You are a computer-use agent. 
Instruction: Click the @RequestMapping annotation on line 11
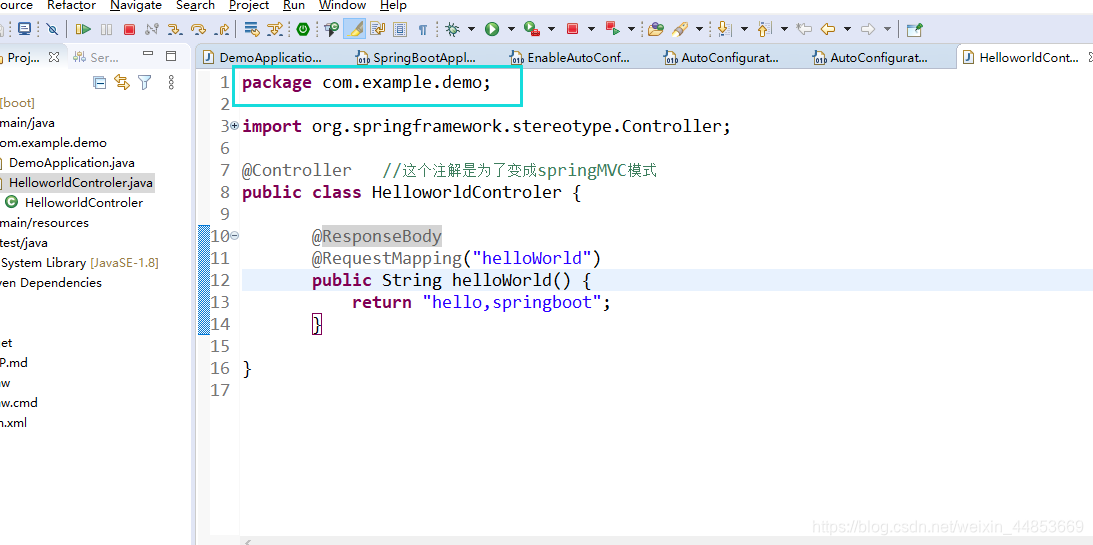387,259
